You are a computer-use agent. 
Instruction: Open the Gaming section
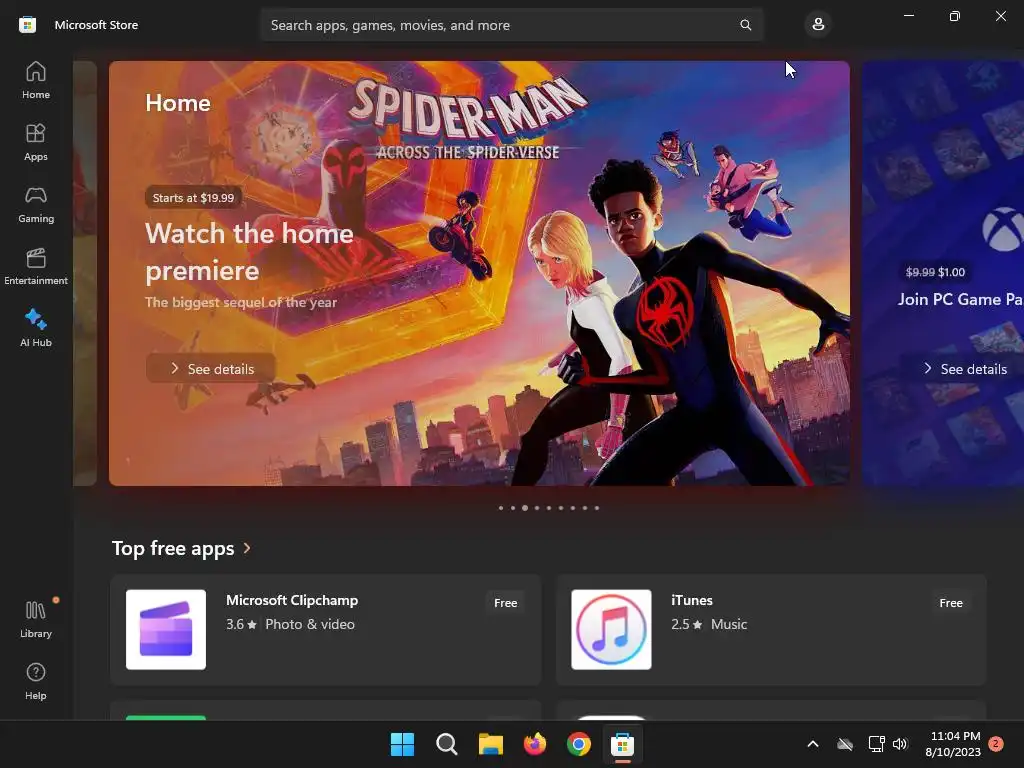[36, 204]
